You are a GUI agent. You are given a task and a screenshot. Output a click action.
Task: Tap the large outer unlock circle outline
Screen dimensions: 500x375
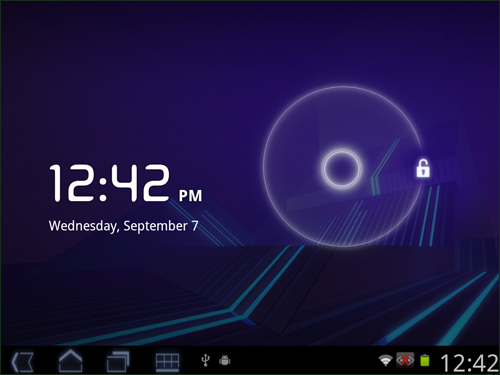[x=342, y=166]
